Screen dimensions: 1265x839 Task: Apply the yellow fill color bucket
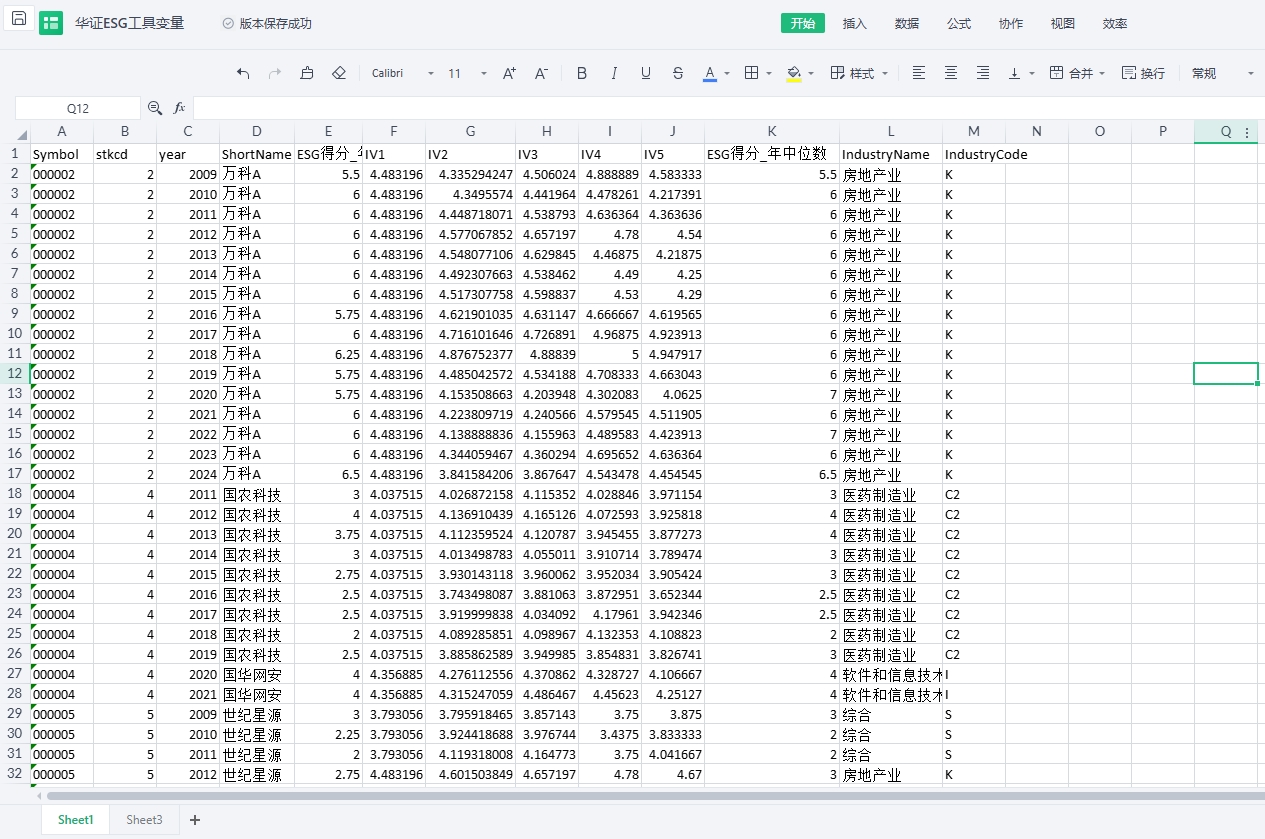(x=794, y=73)
